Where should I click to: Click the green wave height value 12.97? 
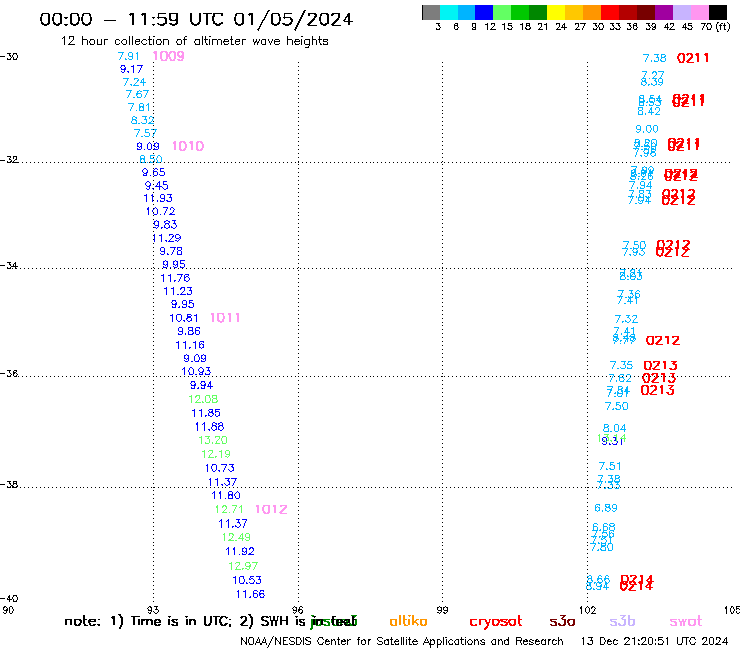click(243, 566)
